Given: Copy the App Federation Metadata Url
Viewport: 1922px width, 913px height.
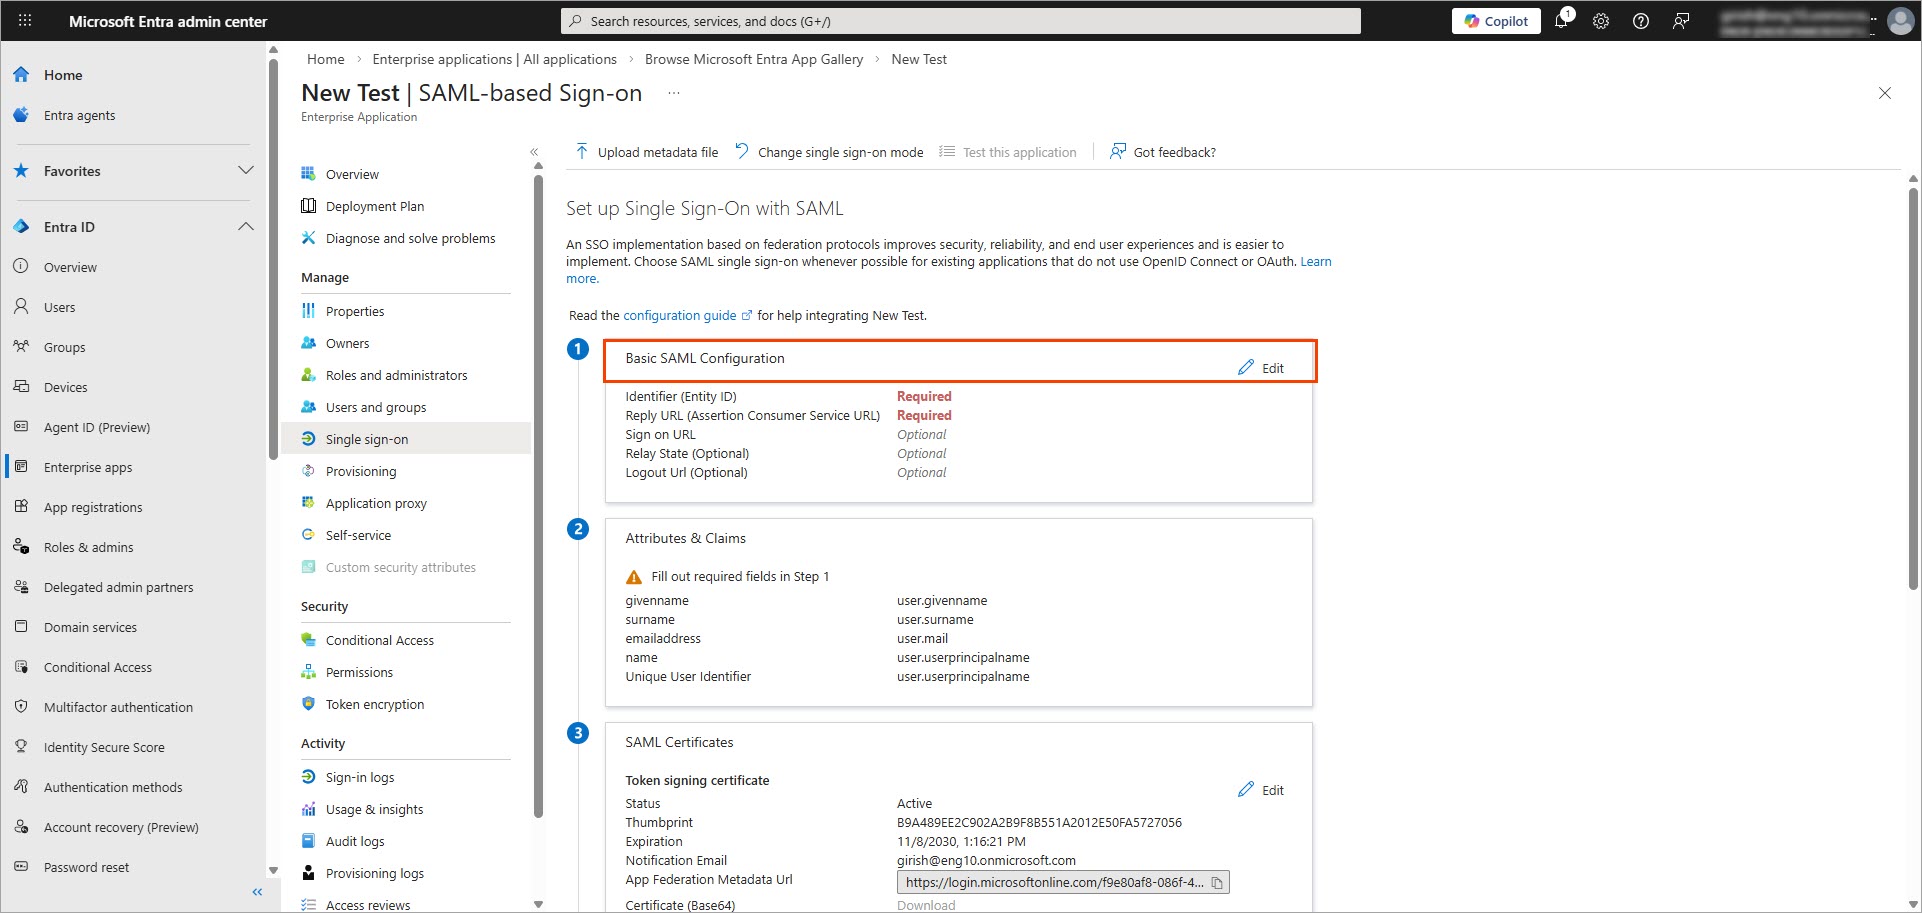Looking at the screenshot, I should (1217, 882).
